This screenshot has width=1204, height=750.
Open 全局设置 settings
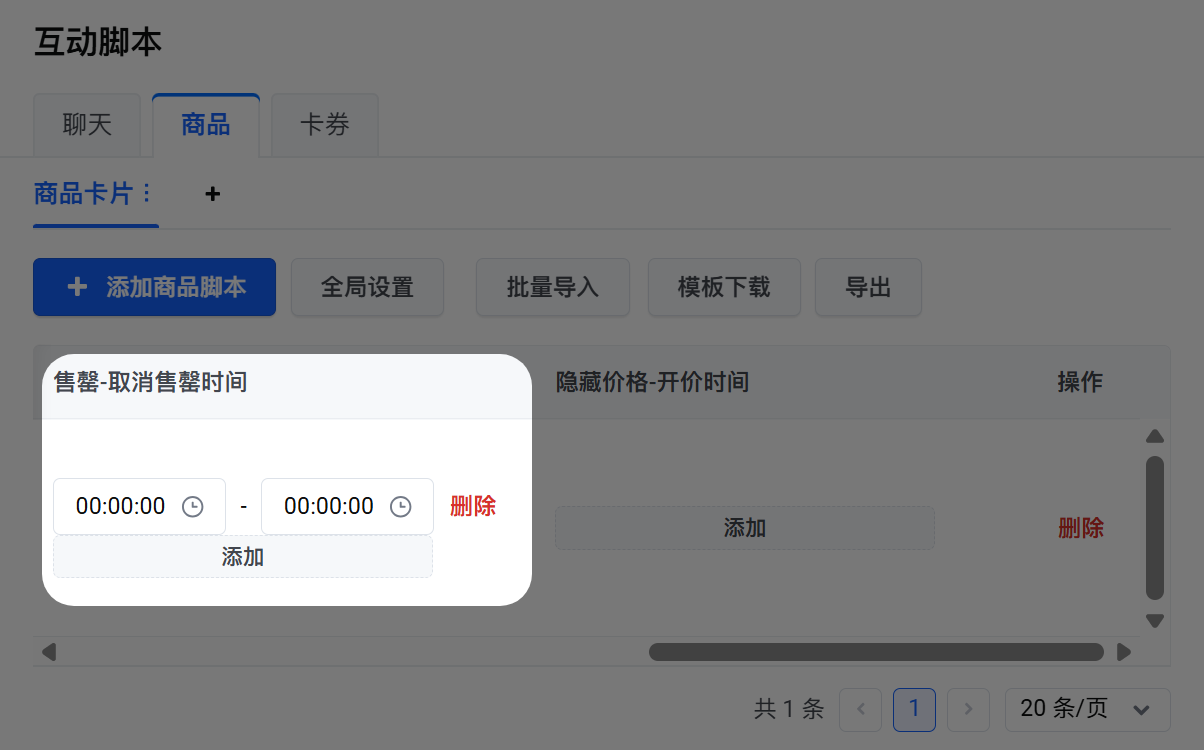pyautogui.click(x=367, y=288)
